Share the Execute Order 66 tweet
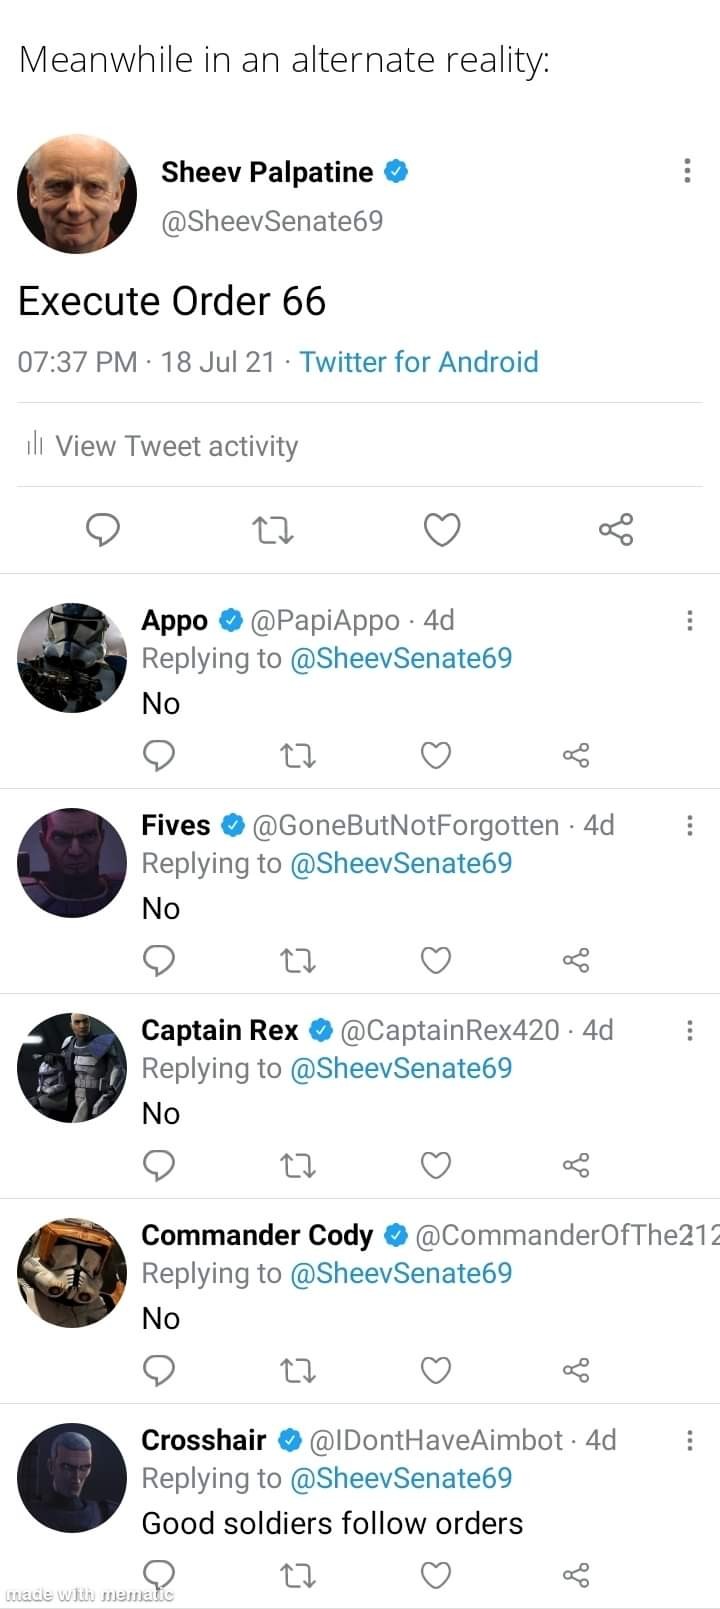 615,529
